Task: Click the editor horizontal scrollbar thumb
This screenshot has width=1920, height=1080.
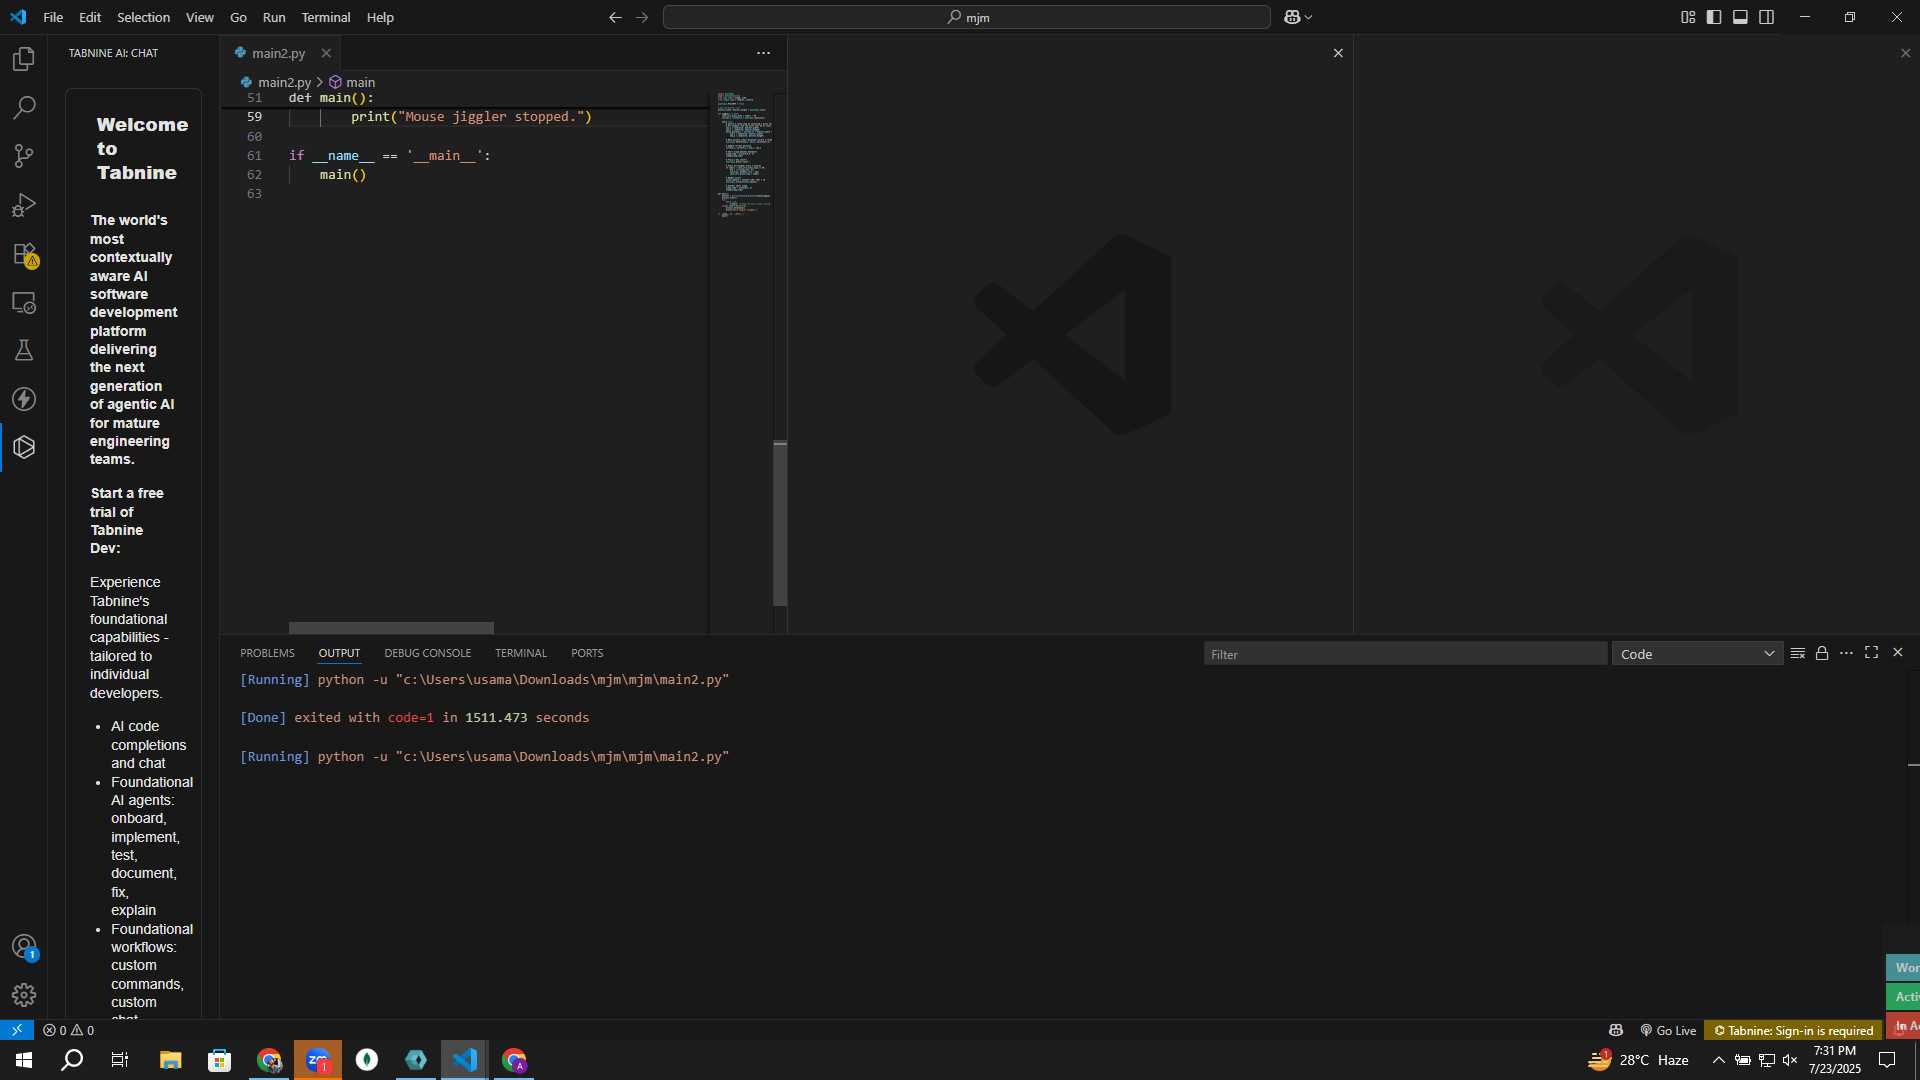Action: [x=391, y=628]
